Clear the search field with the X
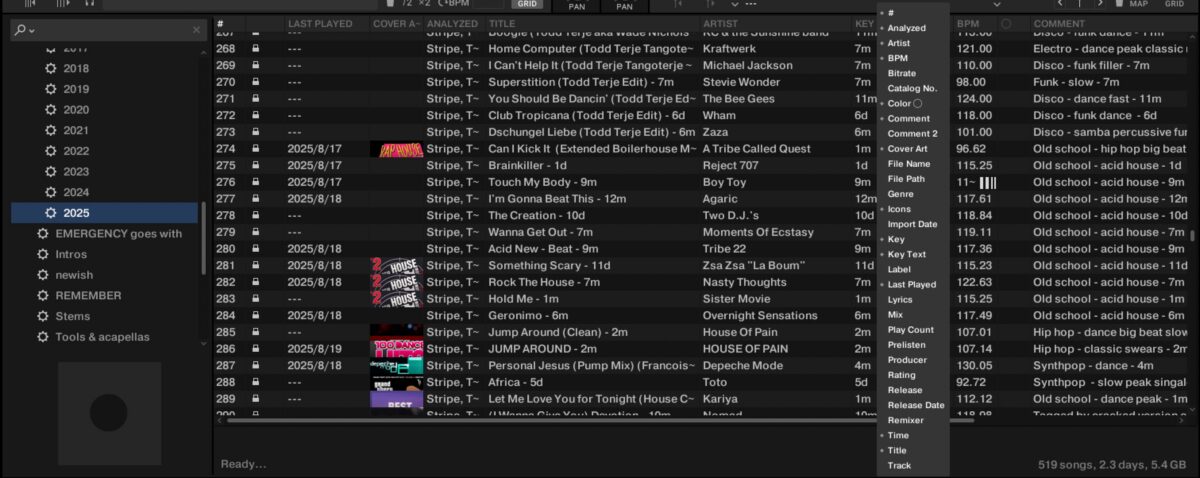 tap(196, 31)
